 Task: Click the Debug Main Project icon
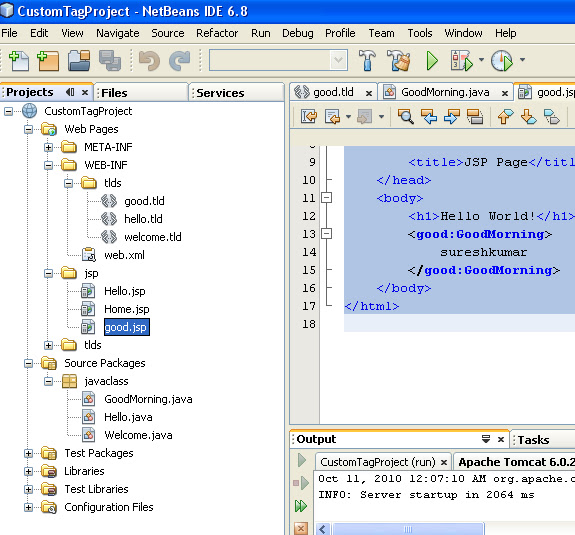[461, 61]
